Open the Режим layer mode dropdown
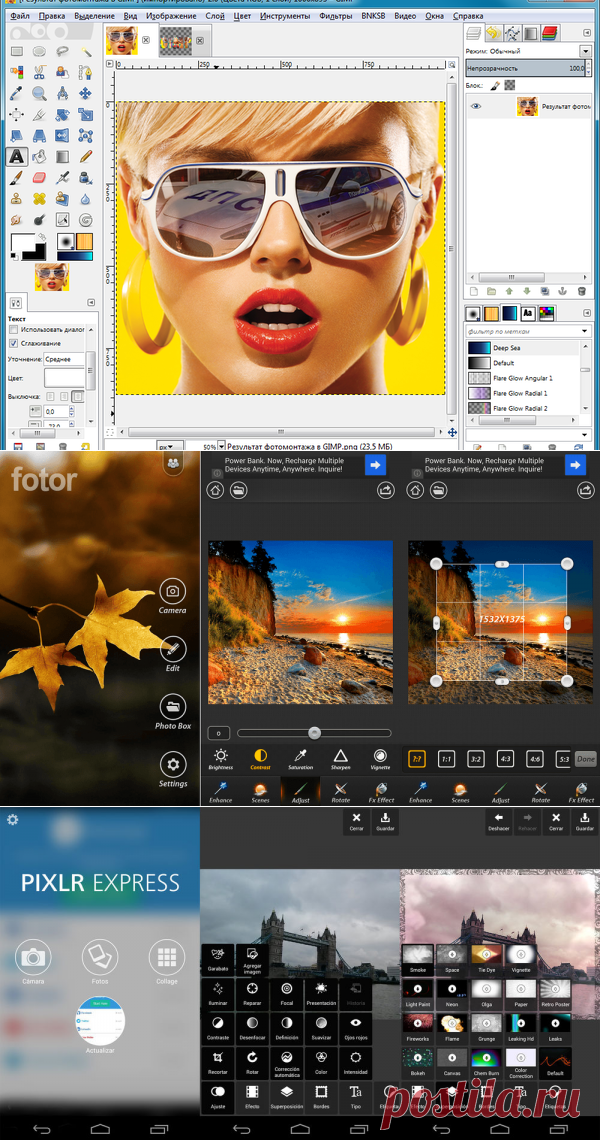Screen dimensions: 600x1140 coord(585,51)
